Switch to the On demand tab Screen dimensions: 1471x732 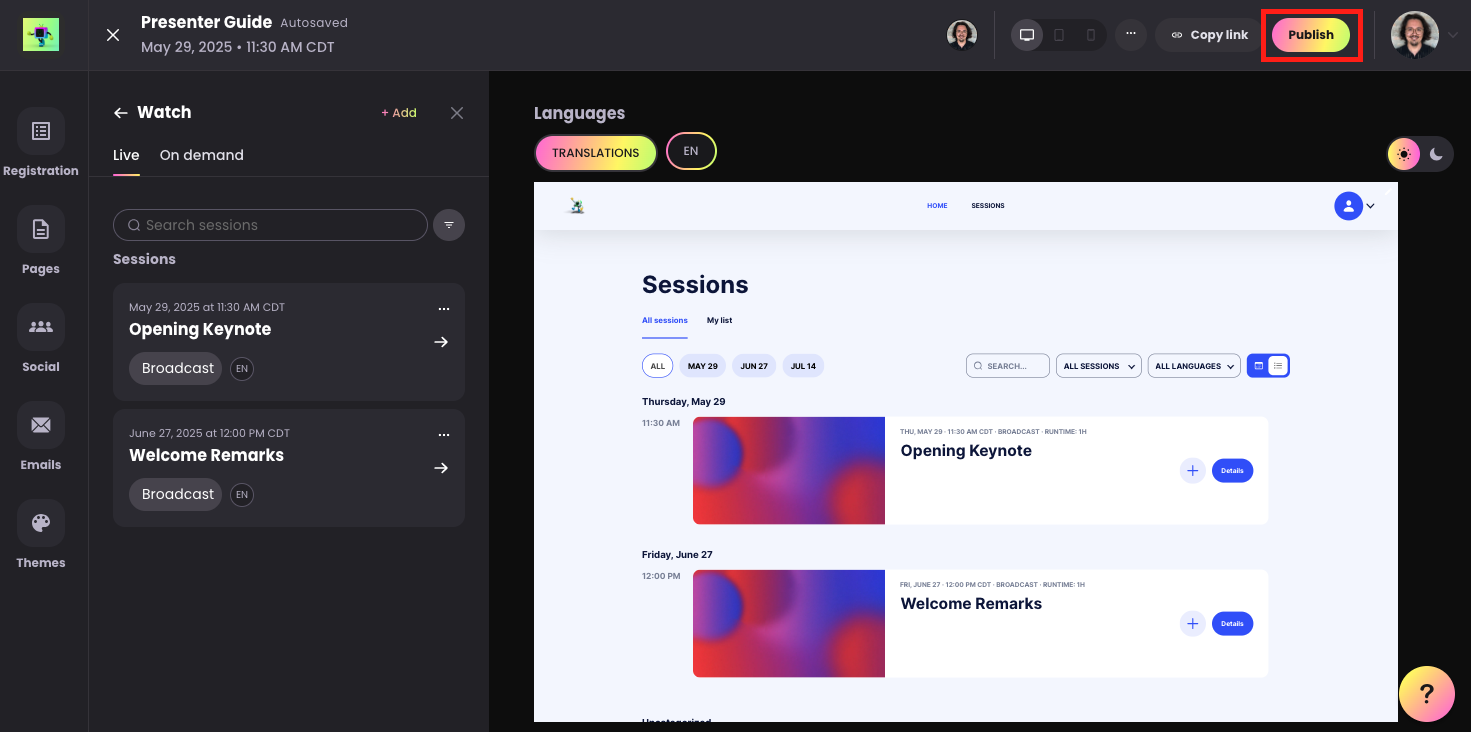(x=202, y=155)
